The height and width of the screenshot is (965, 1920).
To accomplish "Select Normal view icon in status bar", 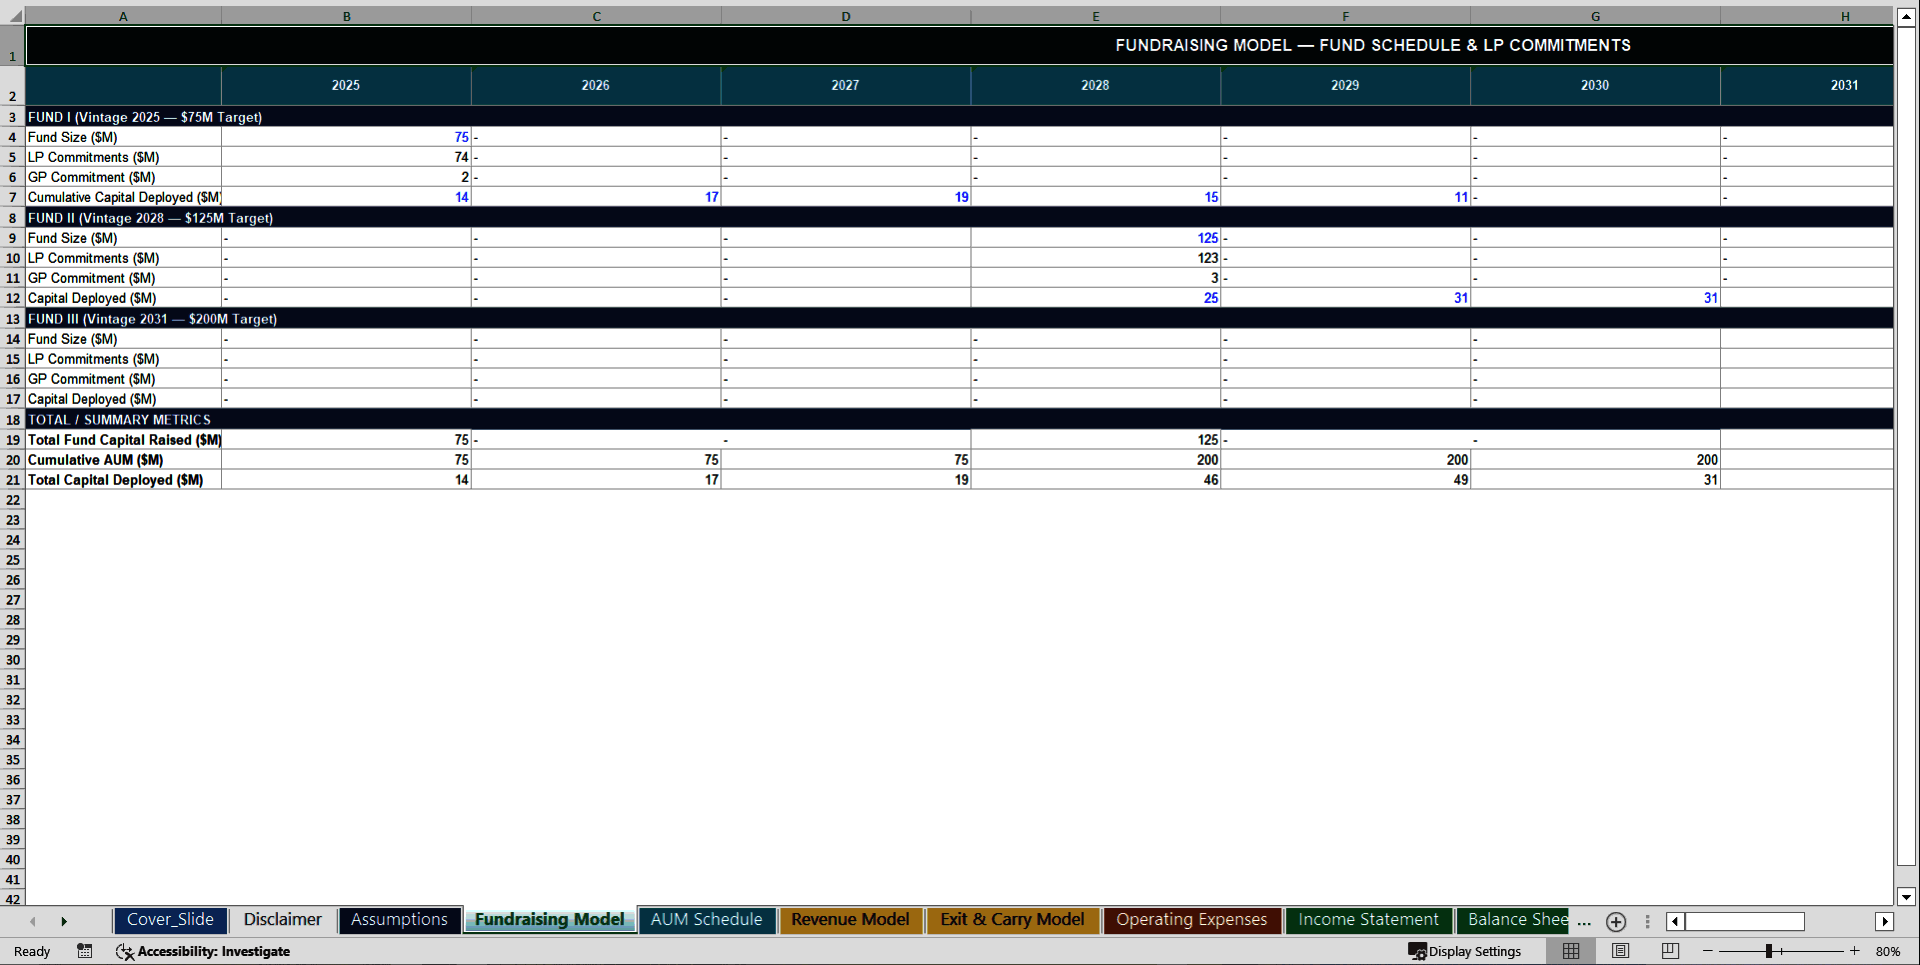I will [1570, 951].
